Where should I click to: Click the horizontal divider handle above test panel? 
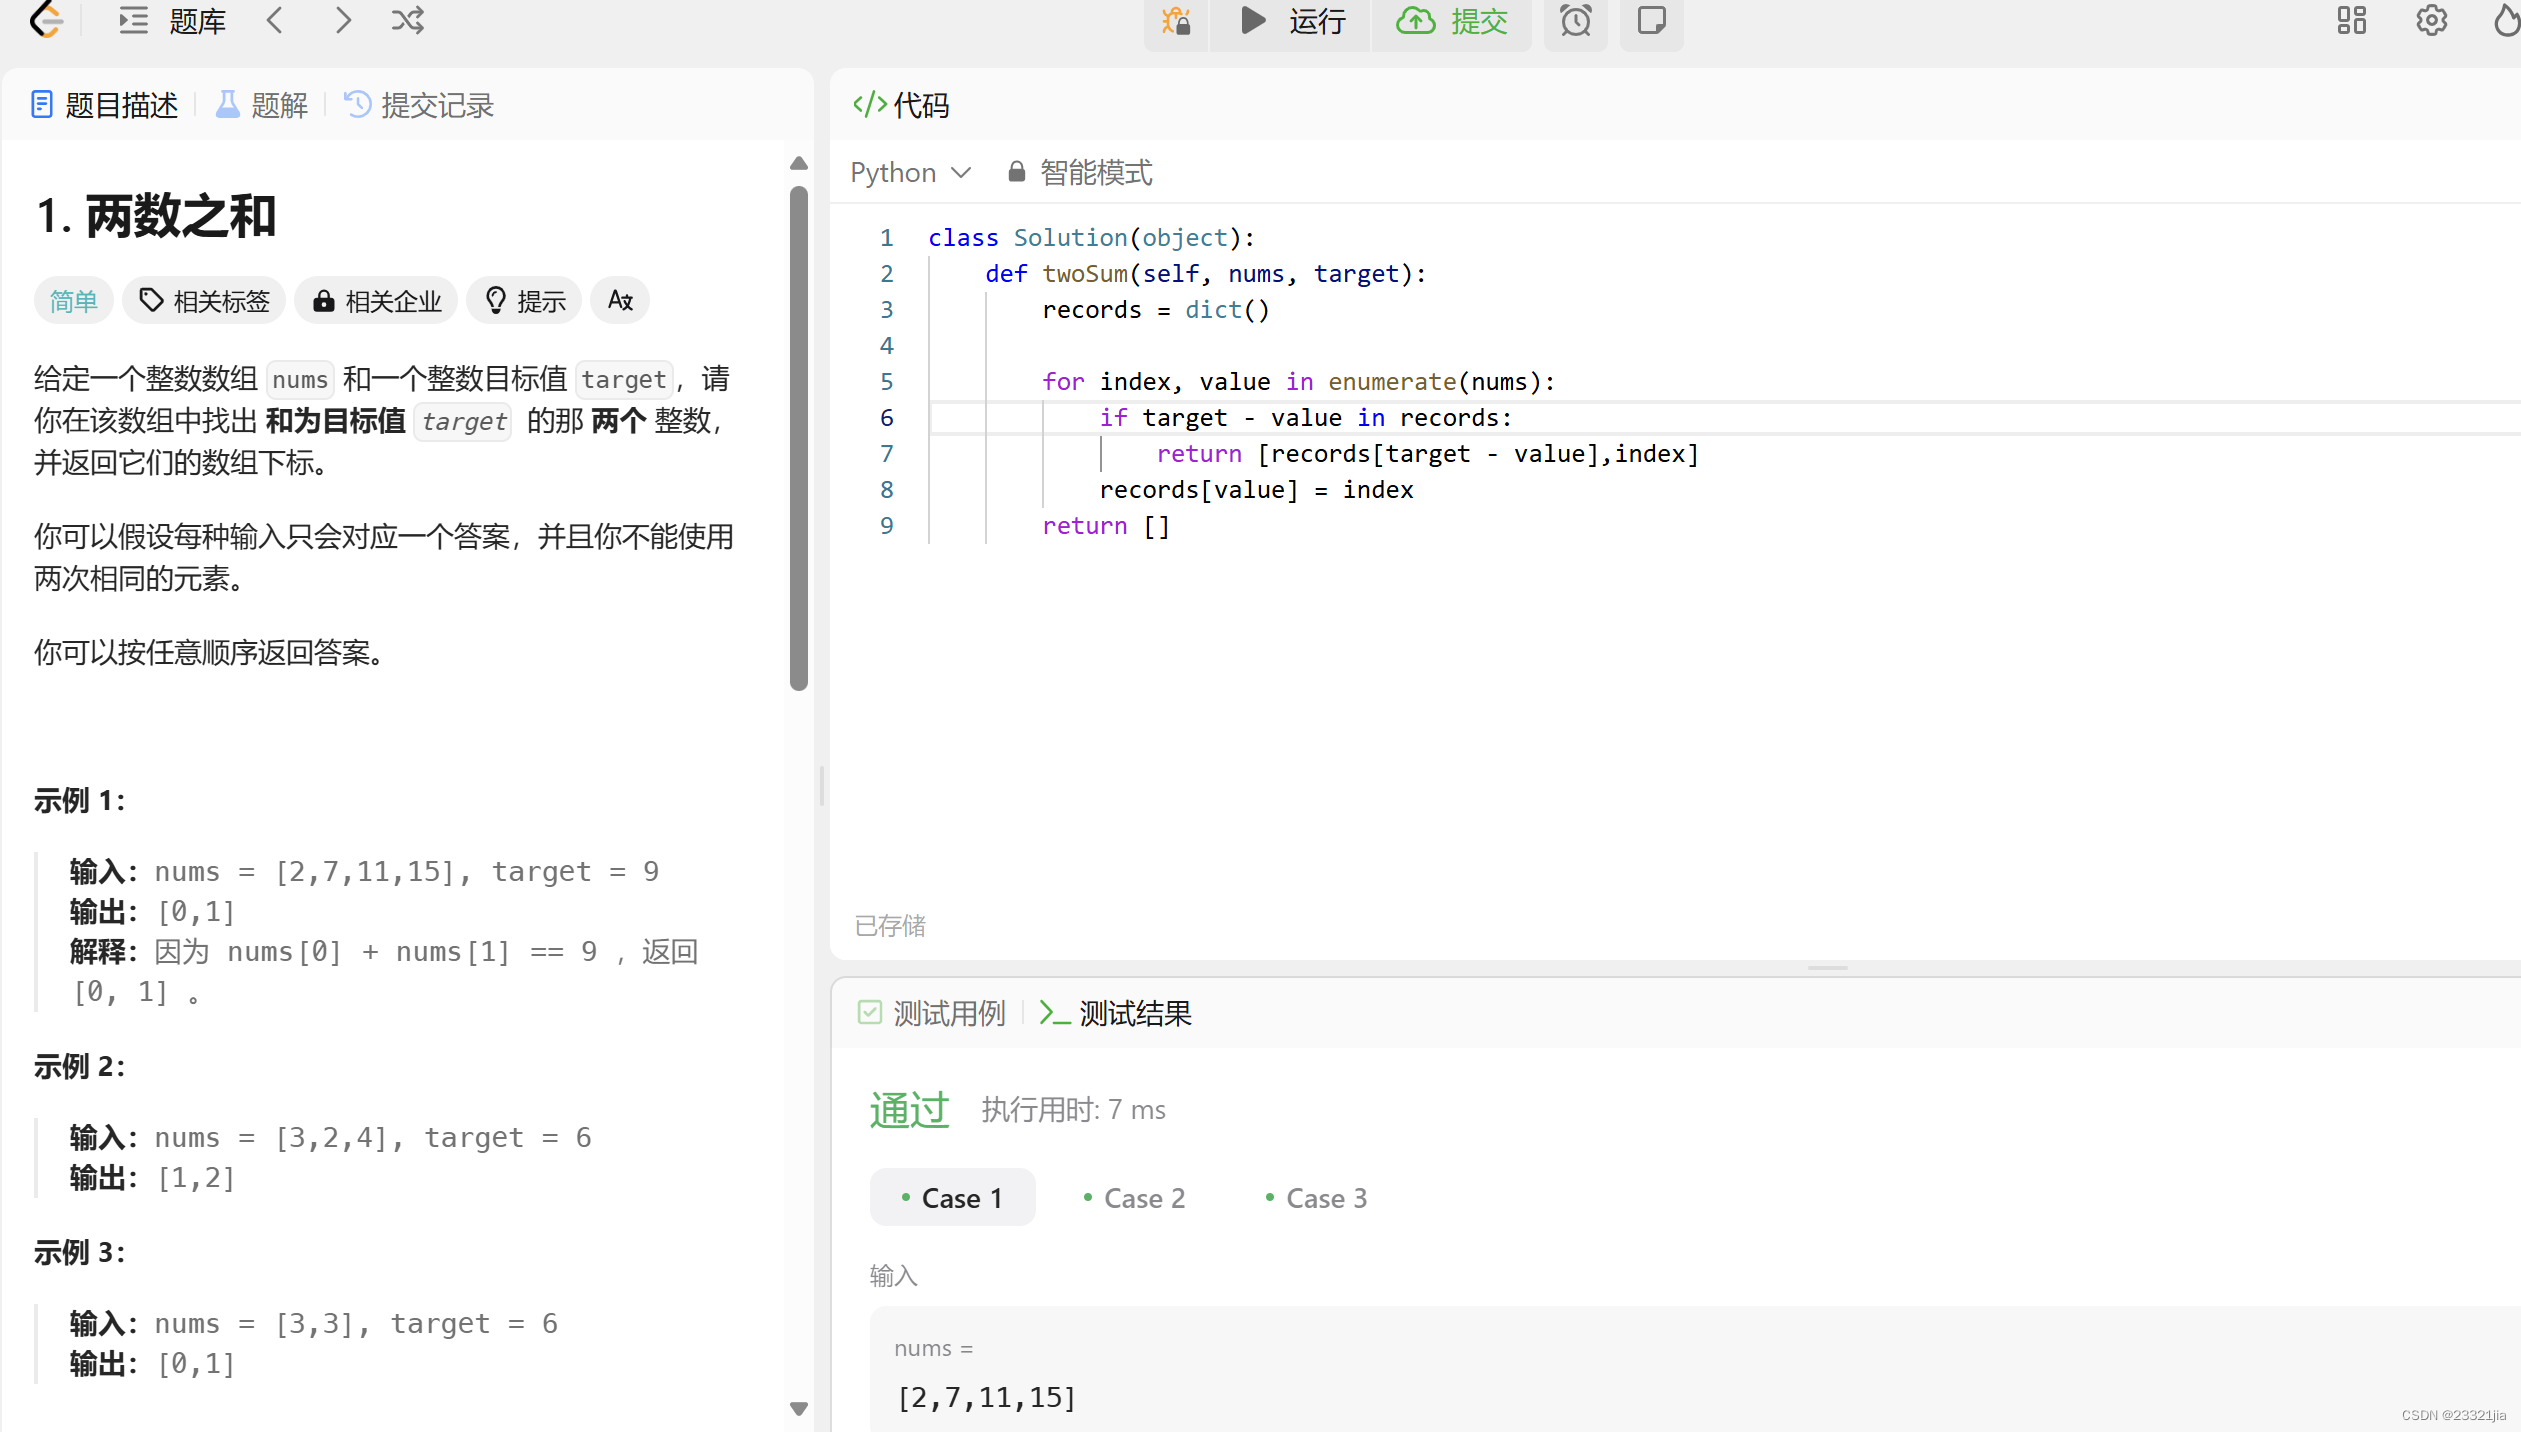pyautogui.click(x=1827, y=968)
